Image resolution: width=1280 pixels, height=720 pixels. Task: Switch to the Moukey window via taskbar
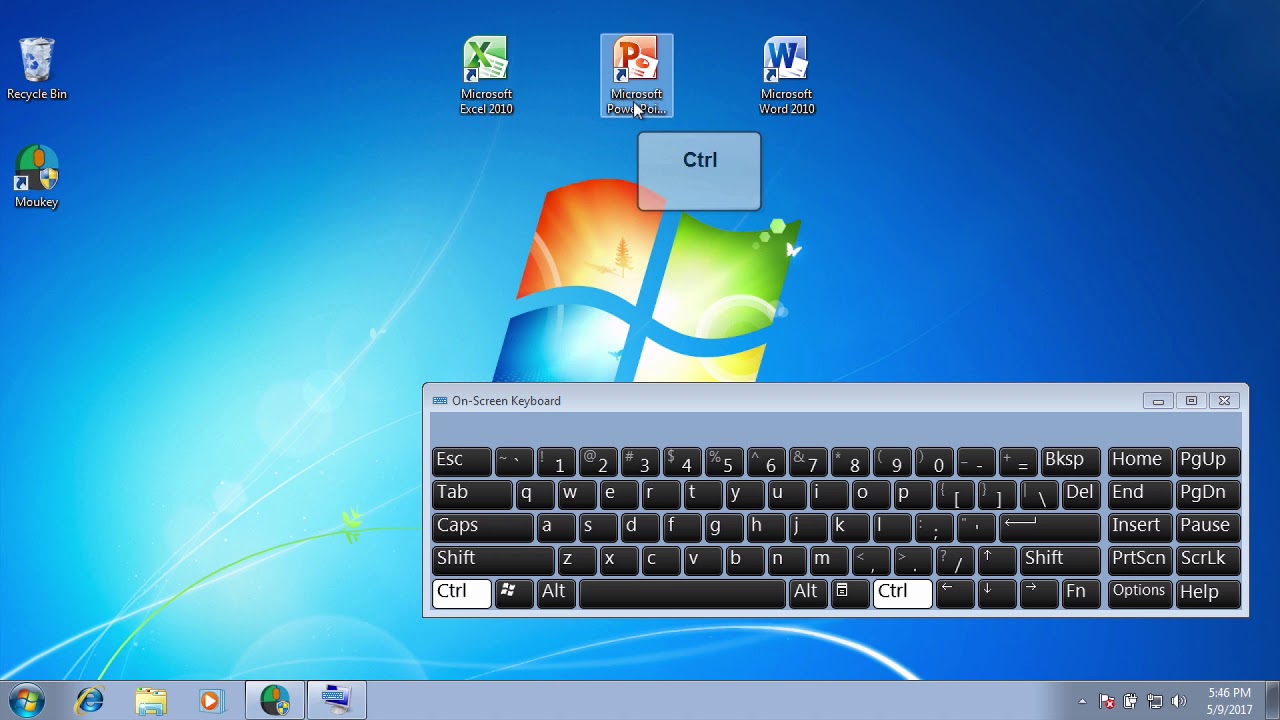(x=274, y=699)
